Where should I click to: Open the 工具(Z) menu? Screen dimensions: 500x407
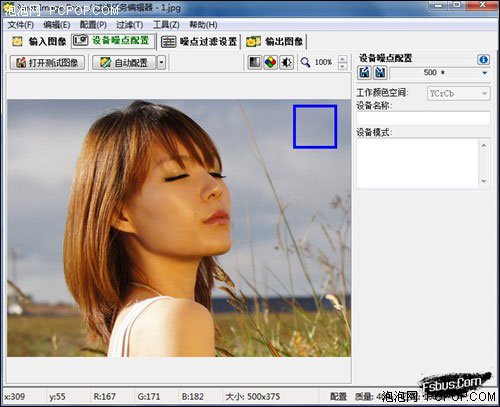click(x=166, y=25)
